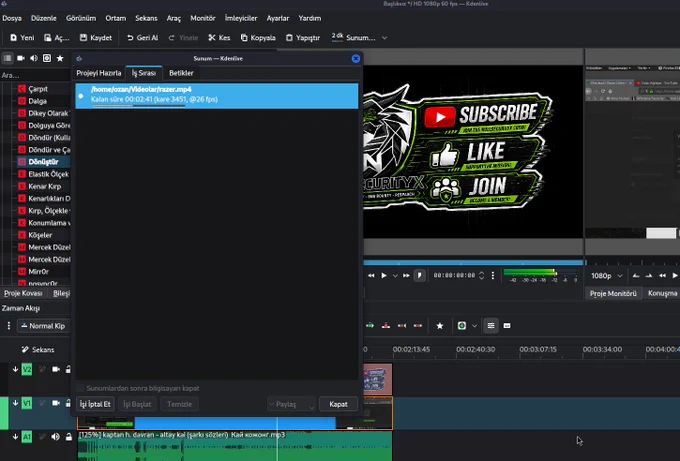
Task: Save project with Kaydet
Action: pyautogui.click(x=96, y=38)
